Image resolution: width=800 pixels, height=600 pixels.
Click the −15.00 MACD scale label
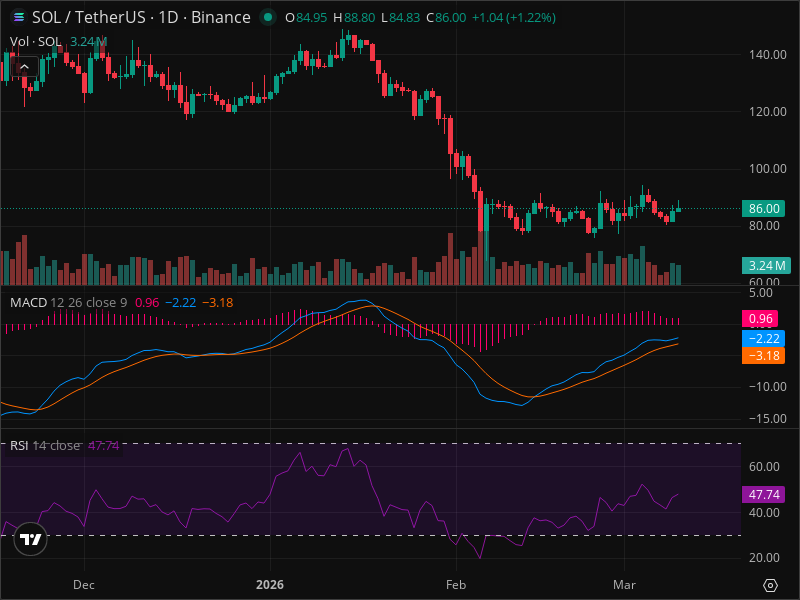tap(767, 419)
